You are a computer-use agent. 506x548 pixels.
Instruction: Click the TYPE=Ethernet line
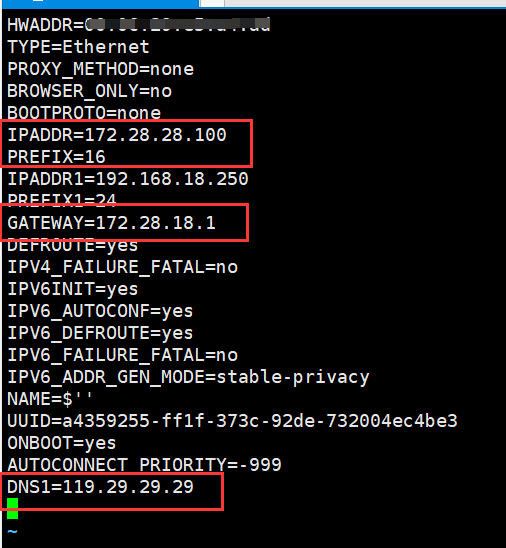(x=78, y=47)
